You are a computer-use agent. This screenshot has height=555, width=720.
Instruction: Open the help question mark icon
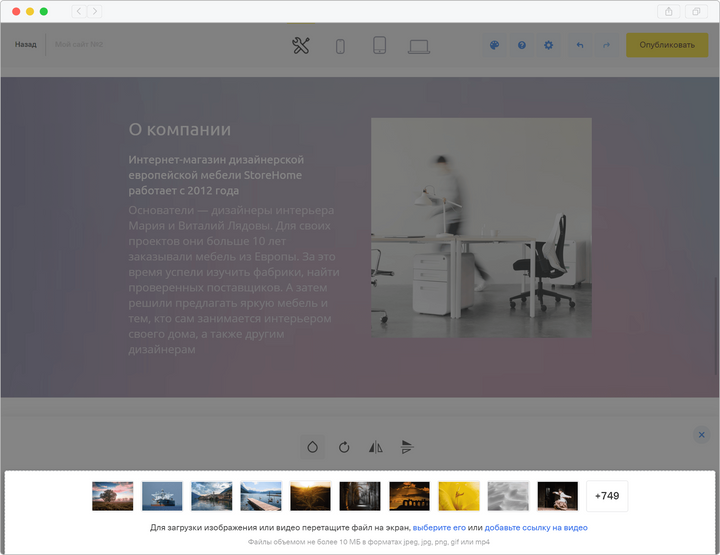coord(521,45)
